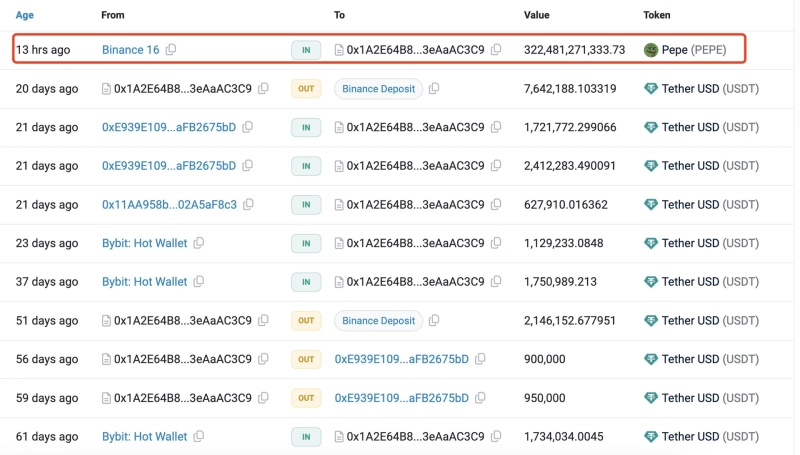This screenshot has width=800, height=455.
Task: Copy the 0x11AA958b...02A5aF8c3 address
Action: coord(249,205)
